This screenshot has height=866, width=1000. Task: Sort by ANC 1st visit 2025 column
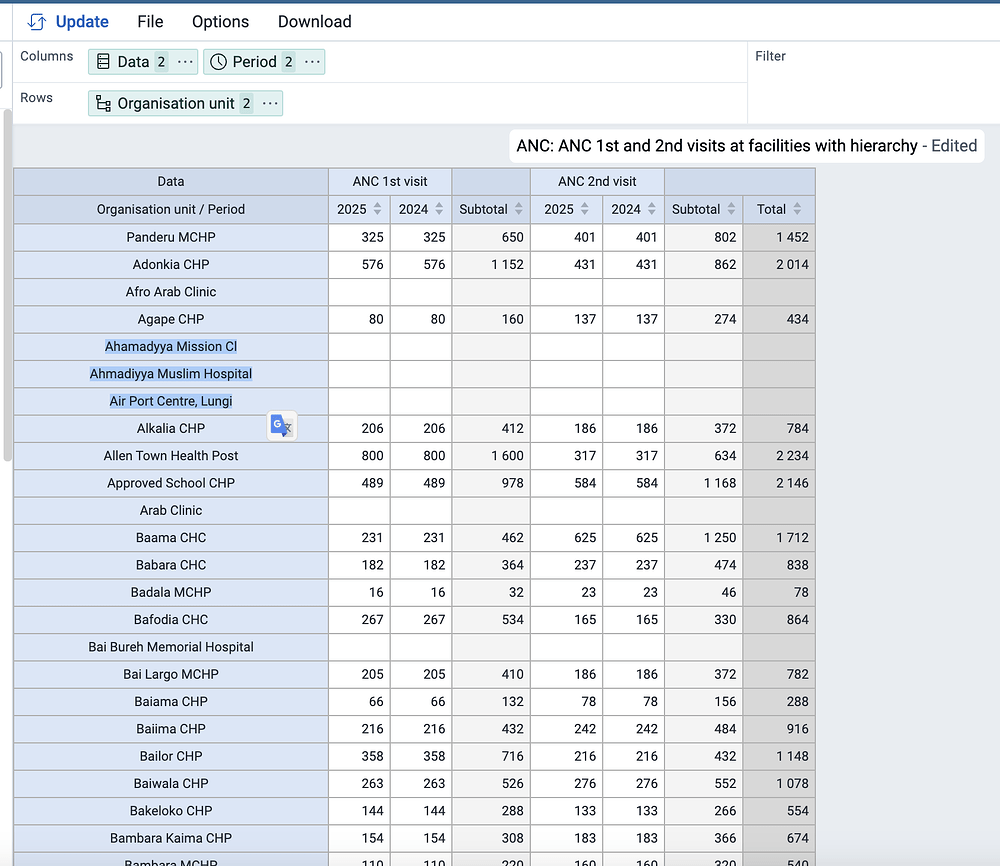click(x=378, y=209)
